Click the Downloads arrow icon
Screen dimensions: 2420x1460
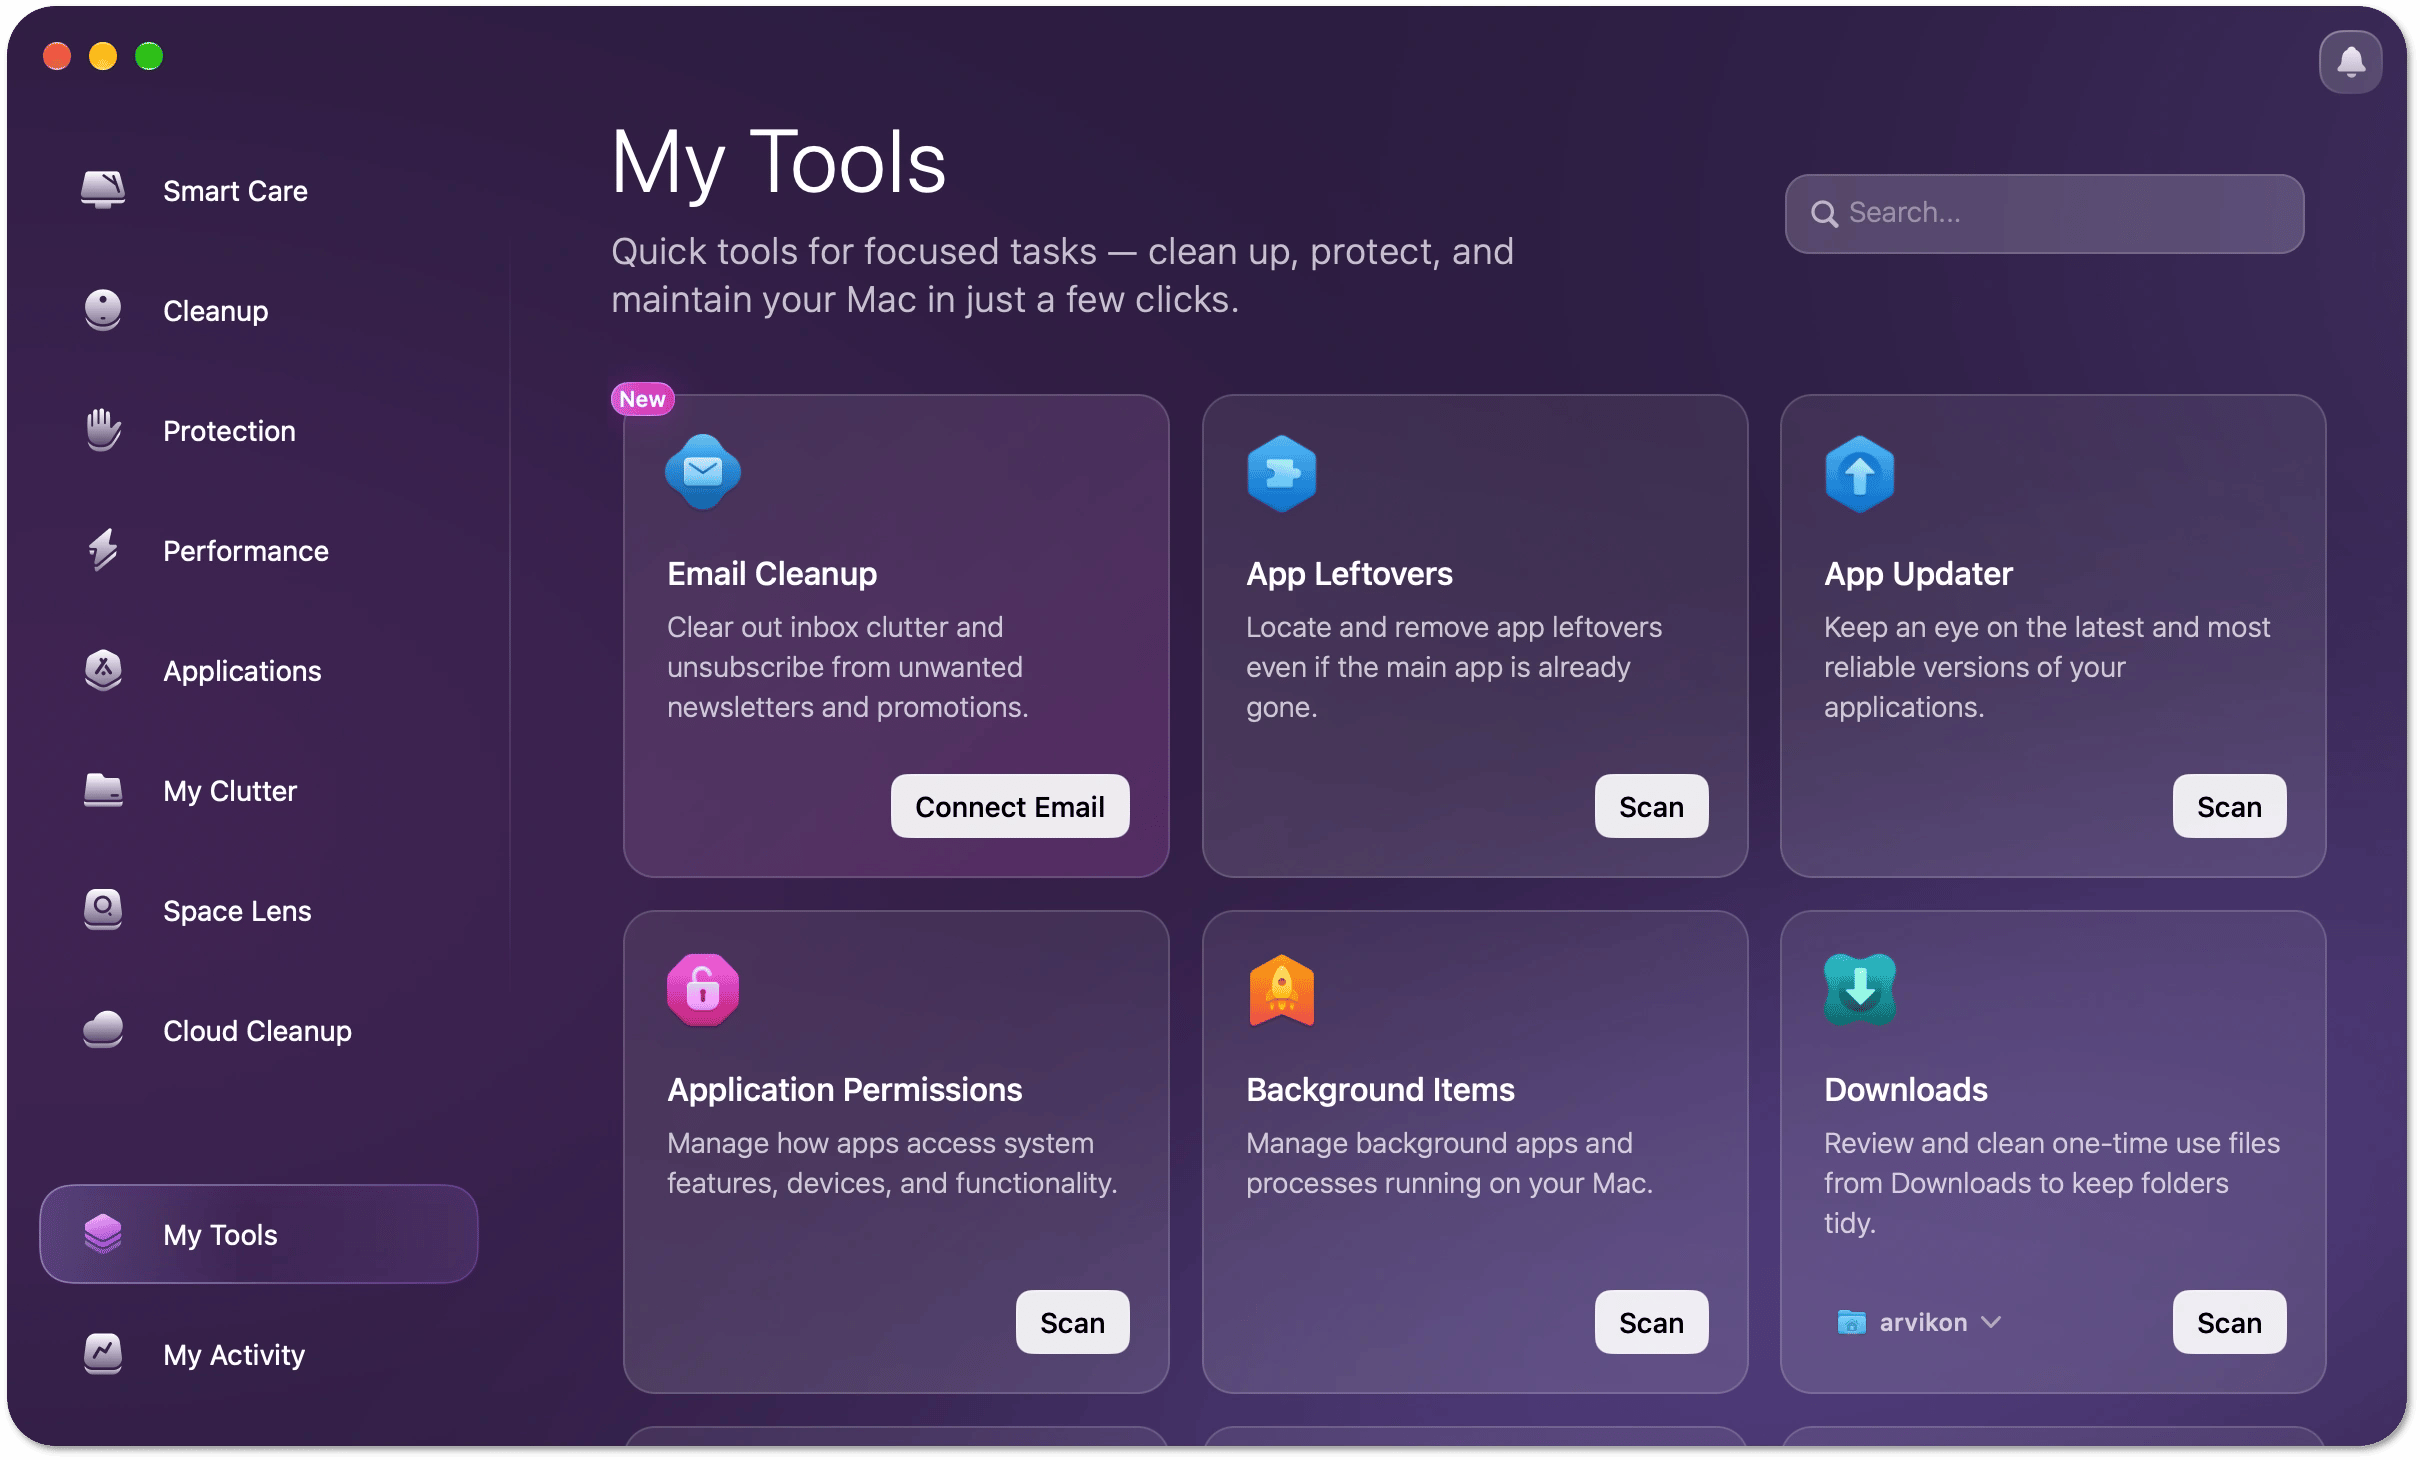click(x=1859, y=990)
